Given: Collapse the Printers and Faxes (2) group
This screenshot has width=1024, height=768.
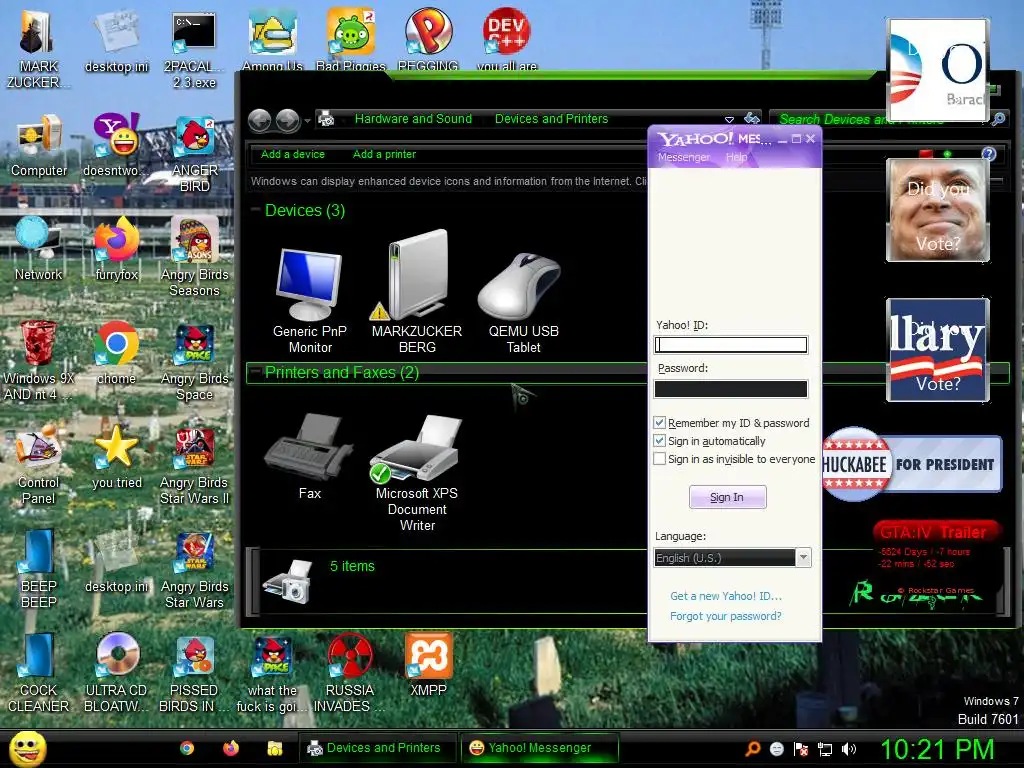Looking at the screenshot, I should coord(255,371).
